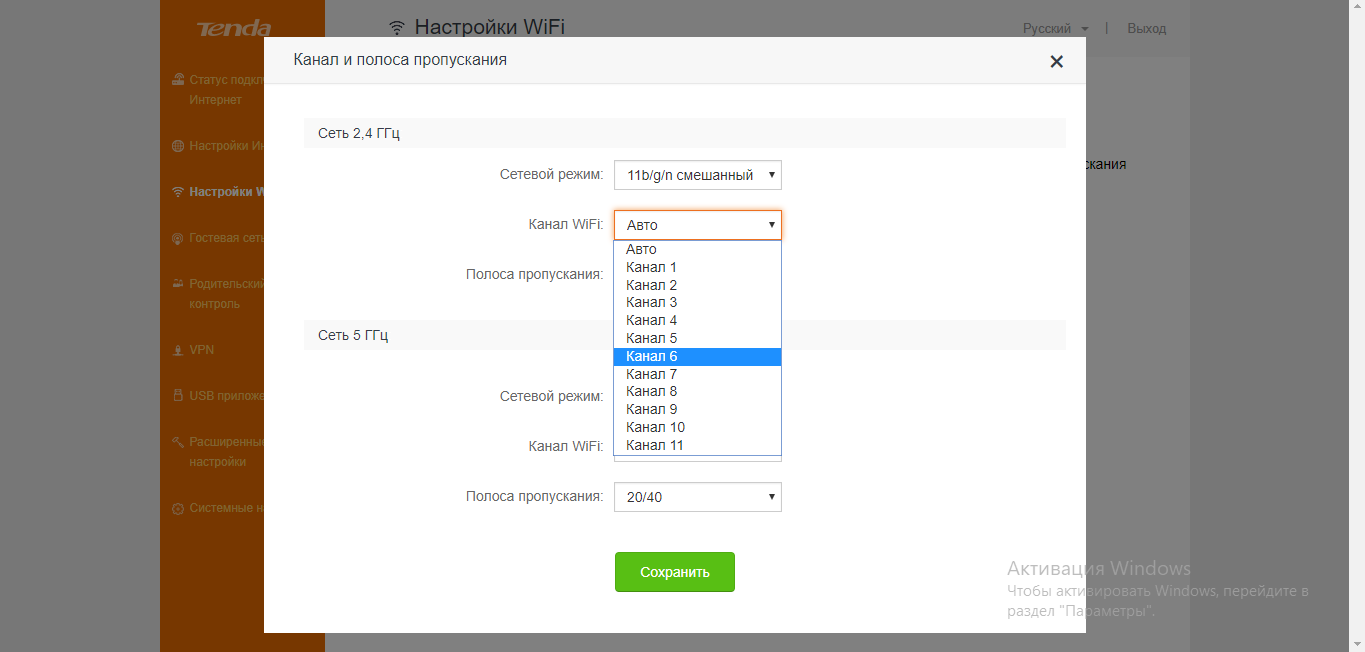
Task: Click the green Сохранить button
Action: point(674,572)
